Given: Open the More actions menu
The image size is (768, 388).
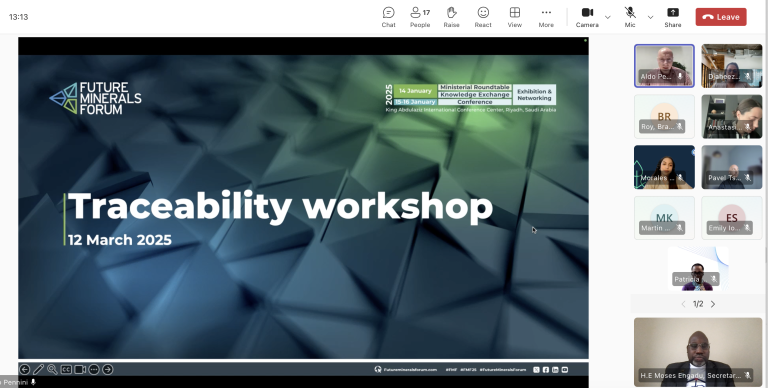Looking at the screenshot, I should pyautogui.click(x=546, y=17).
